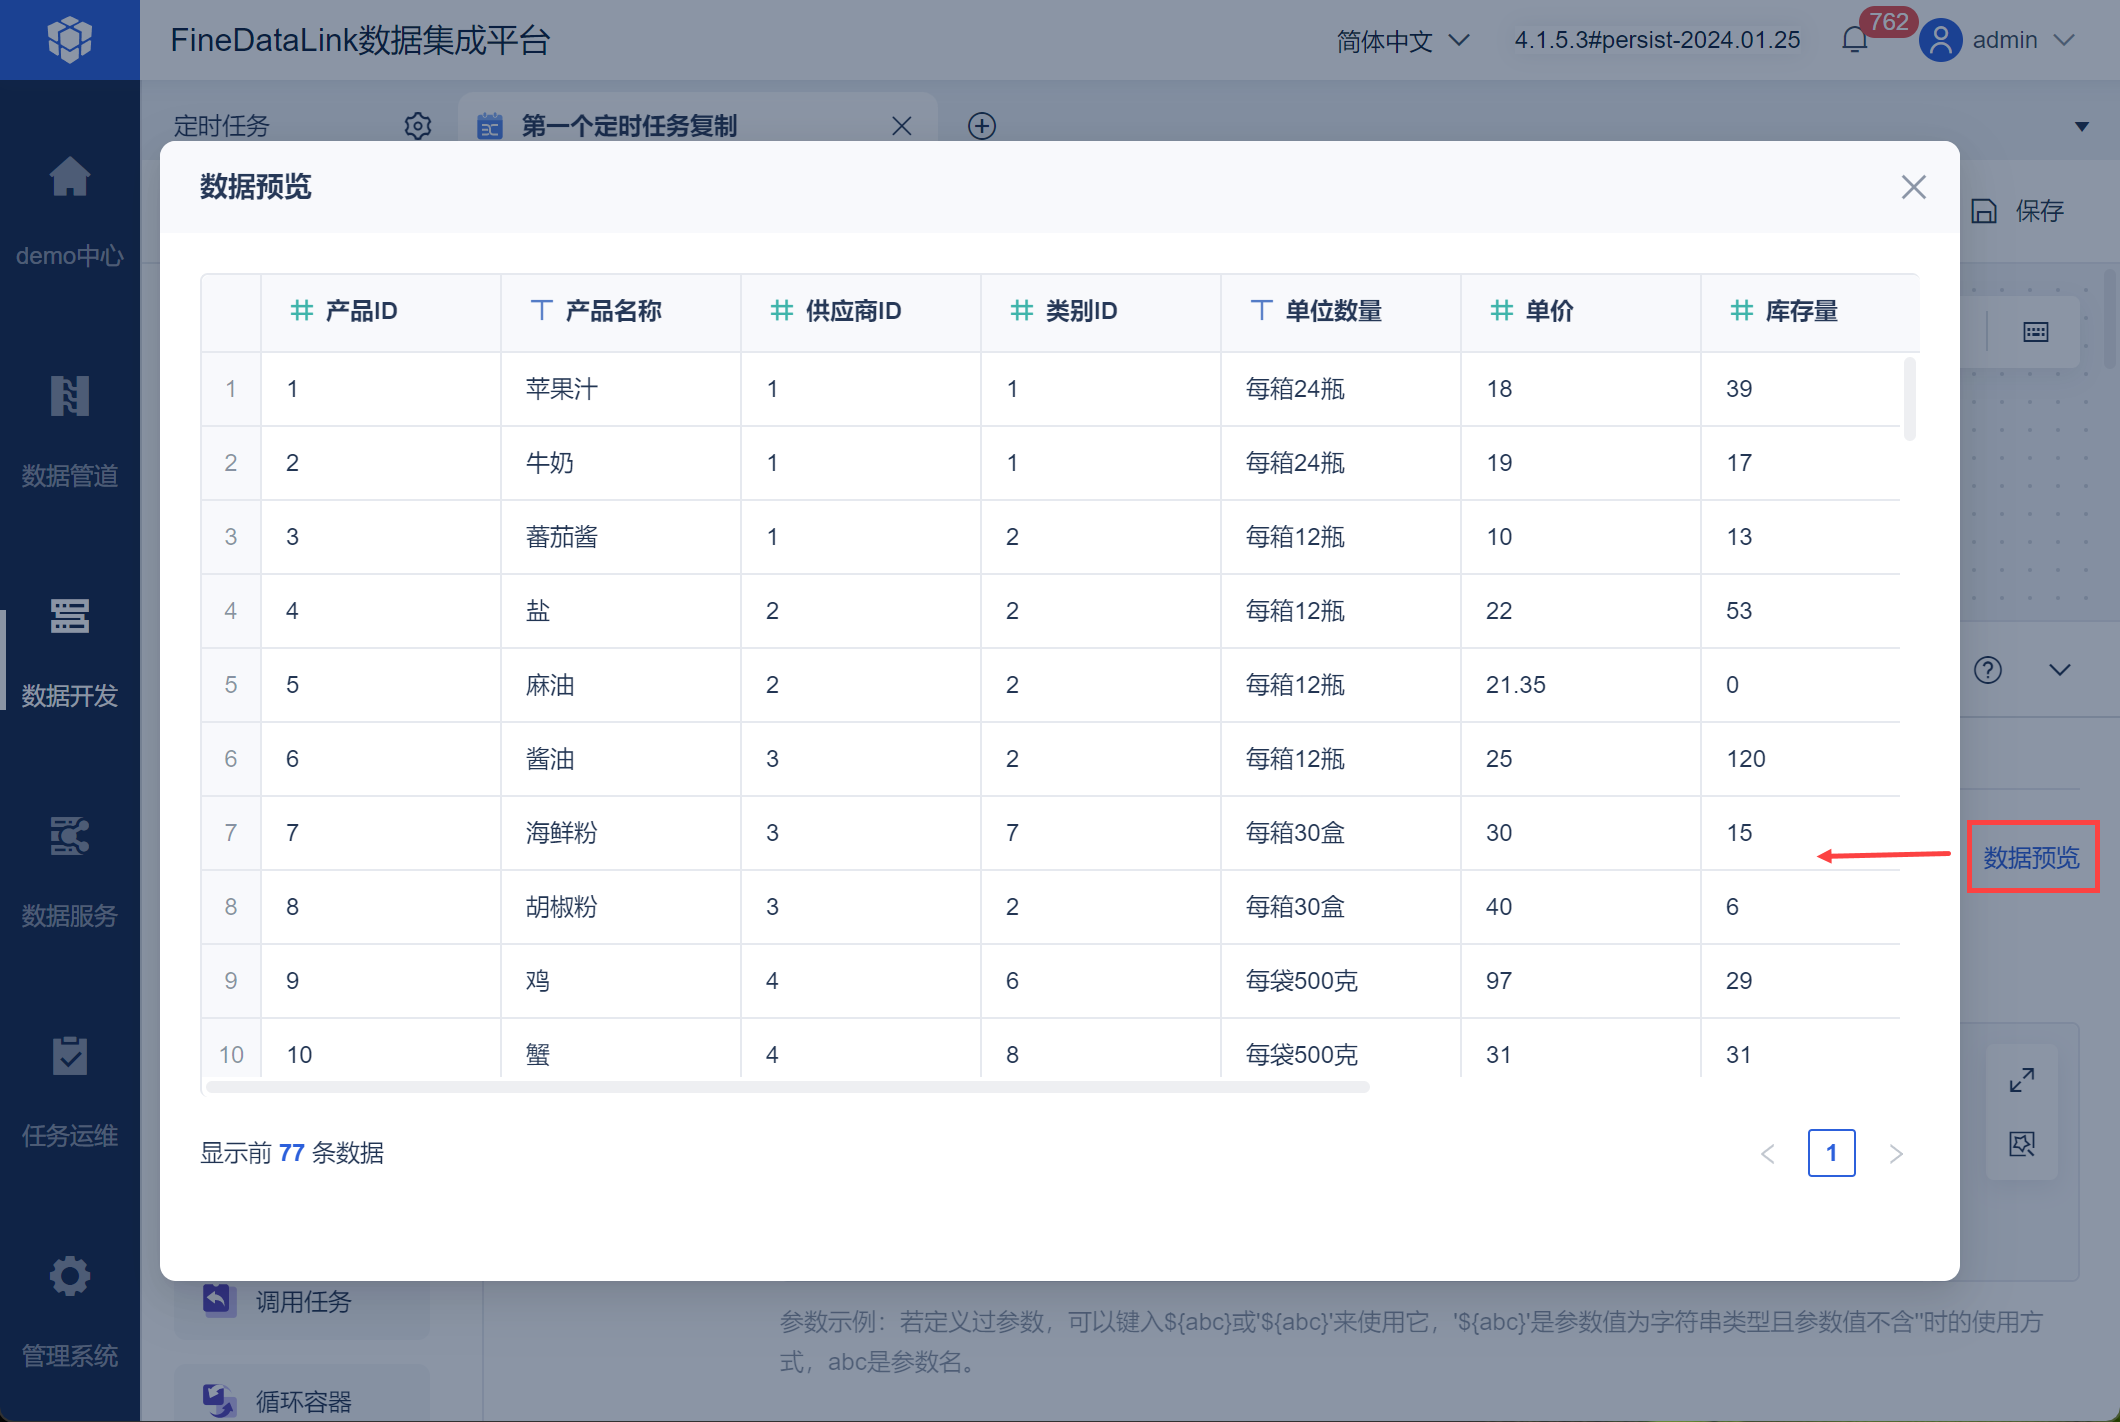2120x1422 pixels.
Task: Switch to 第一个定时任务复制 tab
Action: [628, 126]
